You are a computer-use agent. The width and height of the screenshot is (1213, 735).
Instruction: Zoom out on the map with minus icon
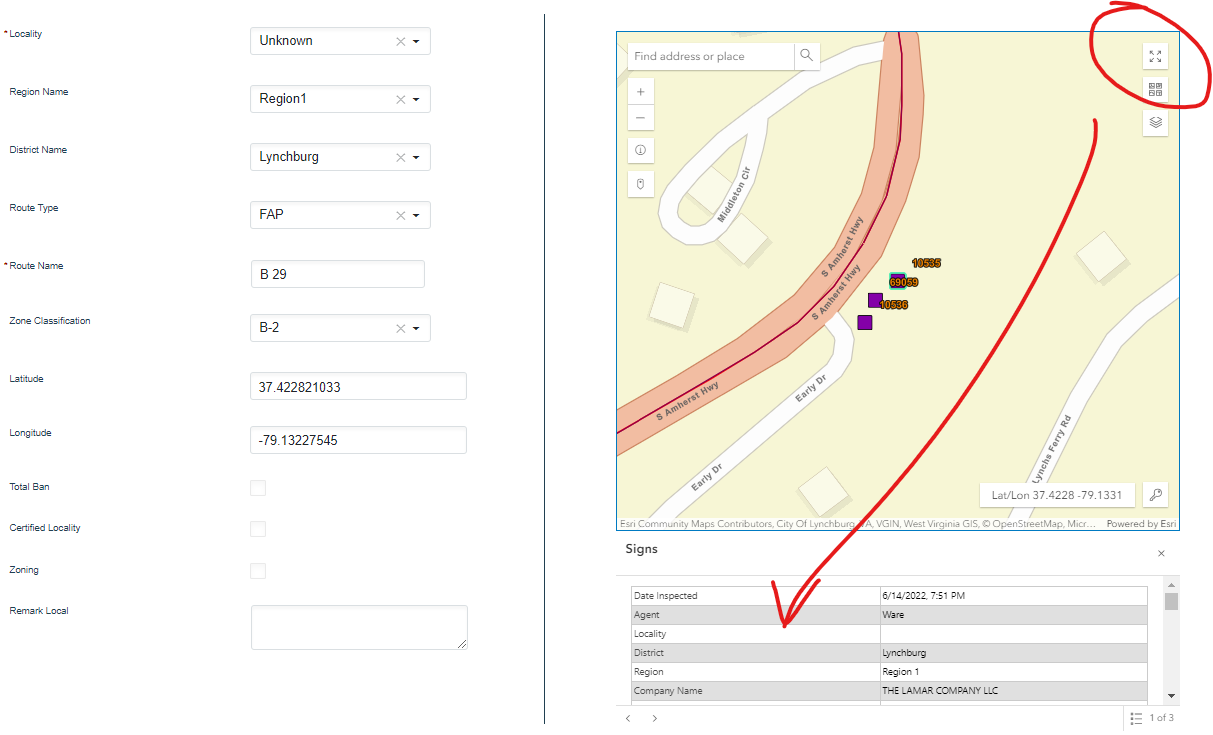pyautogui.click(x=640, y=117)
